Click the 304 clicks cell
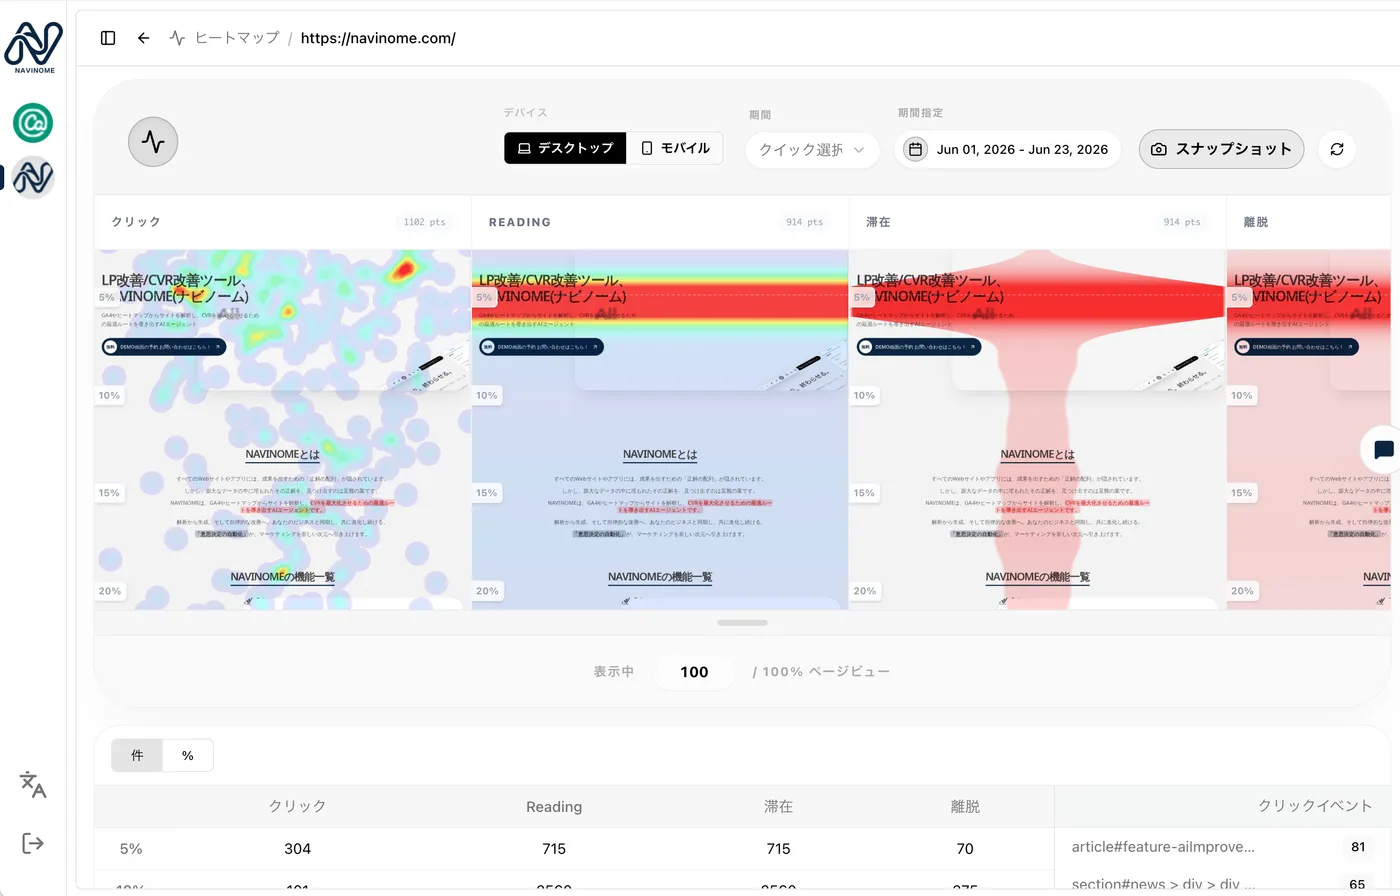Screen dimensions: 1400x896 [x=297, y=848]
